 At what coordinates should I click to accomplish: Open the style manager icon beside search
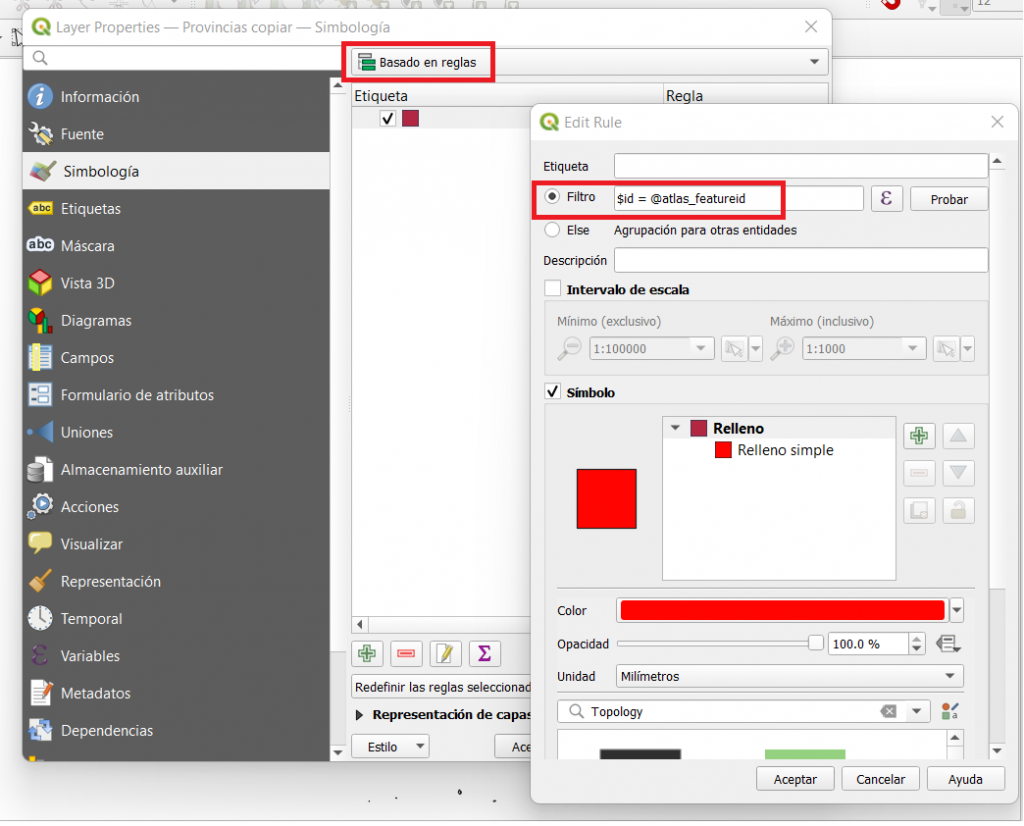point(949,712)
